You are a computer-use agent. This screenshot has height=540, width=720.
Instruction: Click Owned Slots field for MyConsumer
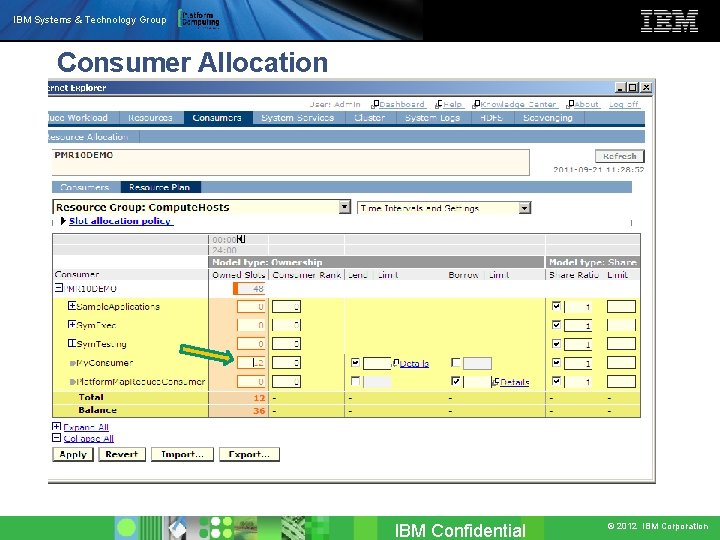coord(251,363)
